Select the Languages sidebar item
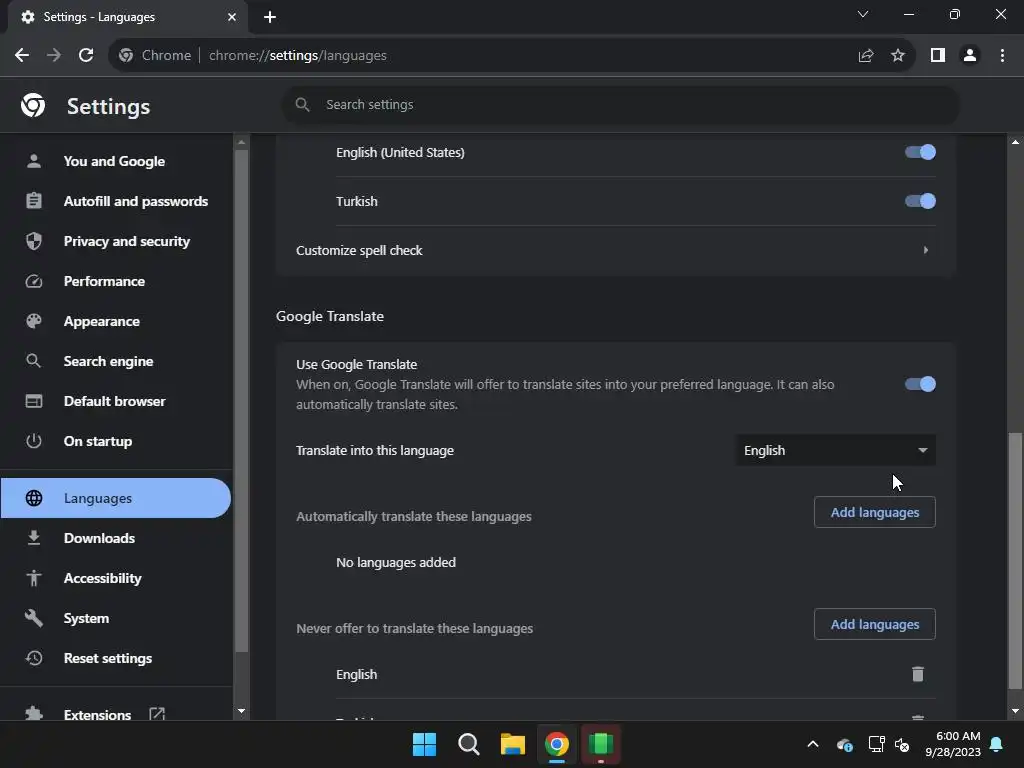The image size is (1024, 768). 116,498
